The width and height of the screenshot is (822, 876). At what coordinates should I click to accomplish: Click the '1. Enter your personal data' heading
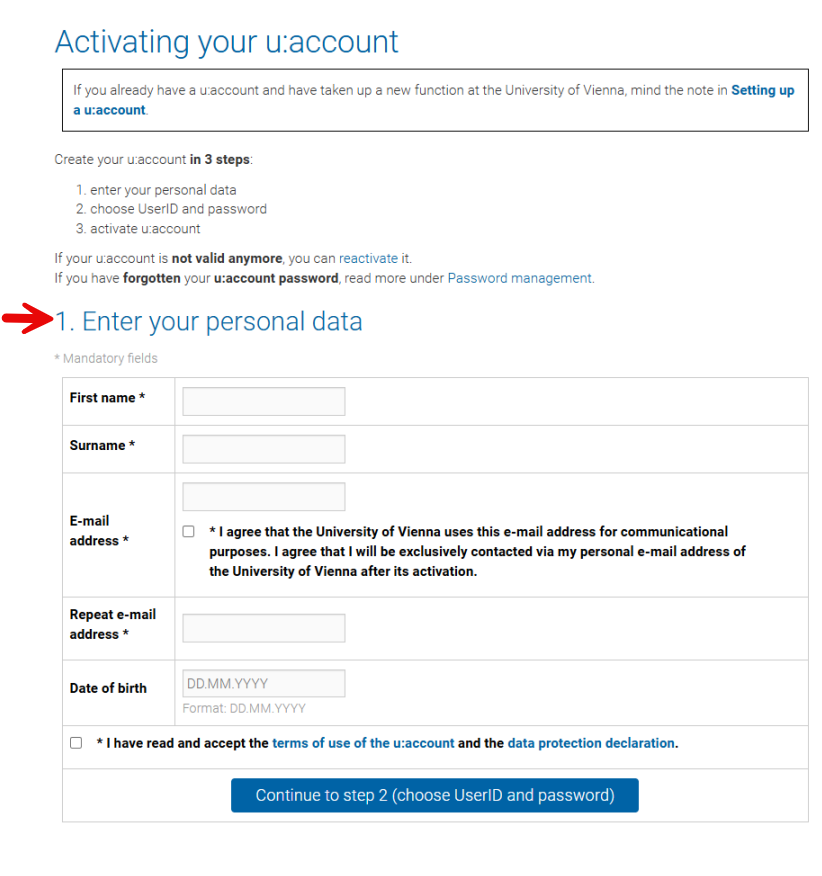click(x=209, y=321)
